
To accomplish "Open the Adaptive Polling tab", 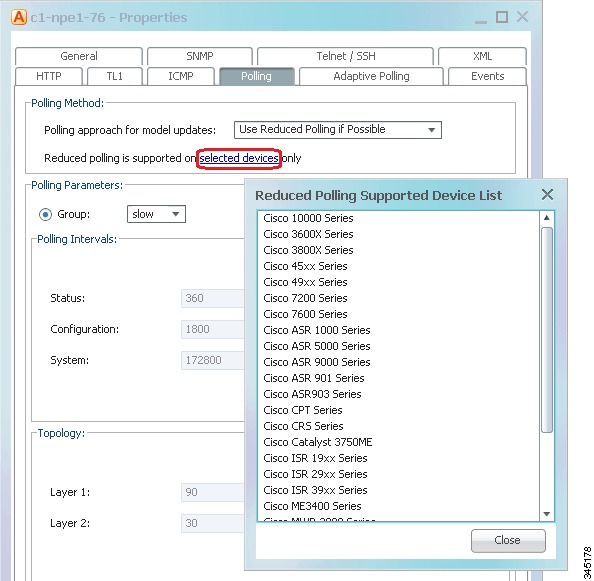I will pos(371,76).
